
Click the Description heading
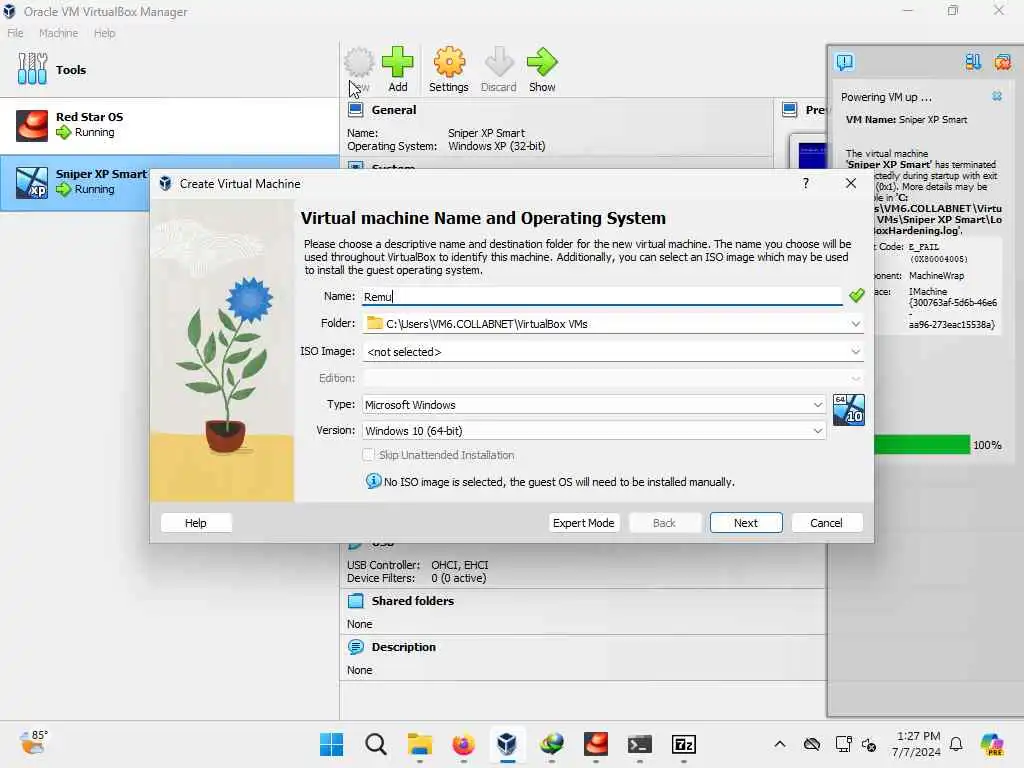[404, 647]
